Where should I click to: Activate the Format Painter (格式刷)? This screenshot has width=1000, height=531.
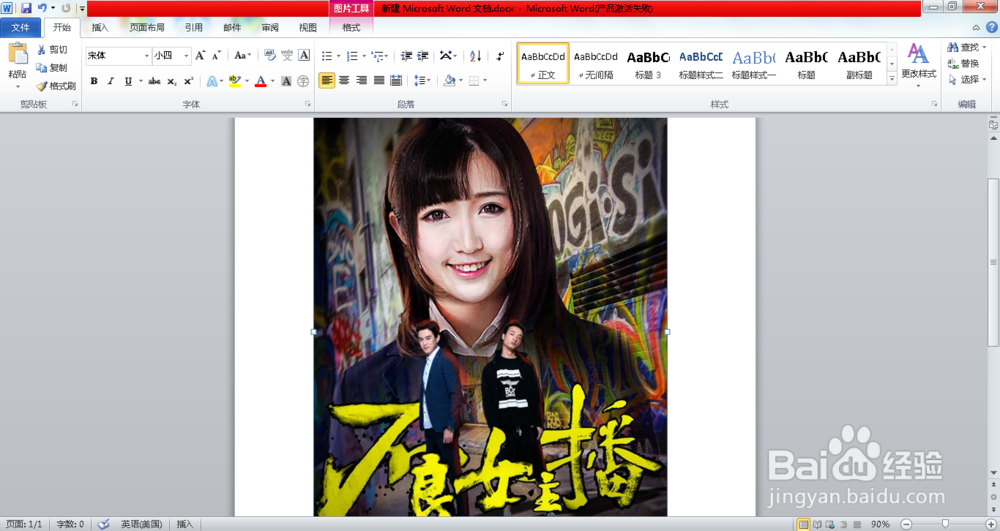click(x=56, y=85)
